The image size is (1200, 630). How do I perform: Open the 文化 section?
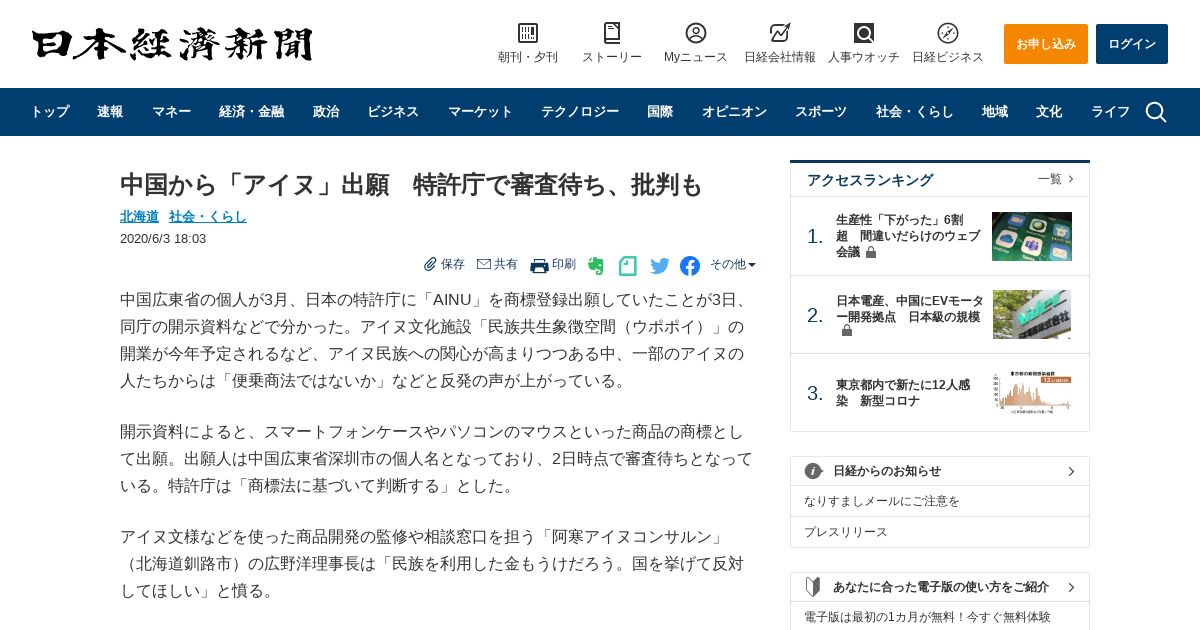click(x=1049, y=112)
